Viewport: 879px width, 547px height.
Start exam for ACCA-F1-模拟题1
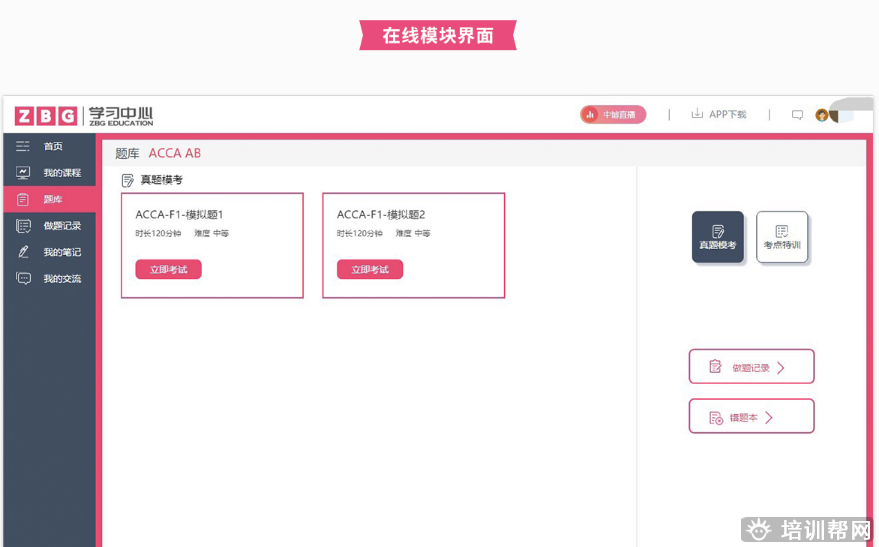[168, 269]
